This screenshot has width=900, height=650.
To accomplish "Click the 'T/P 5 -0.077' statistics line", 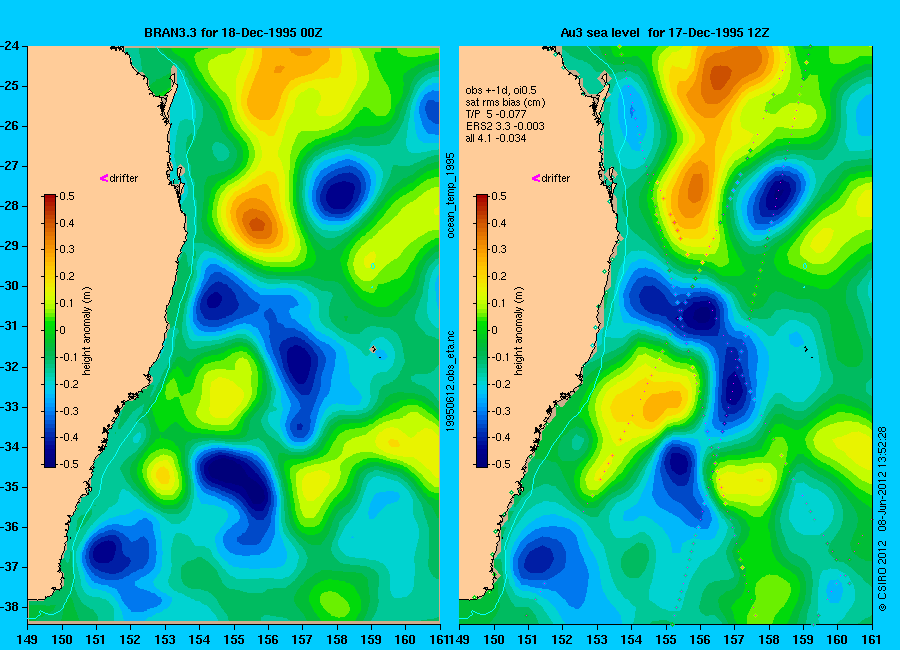I will [x=496, y=114].
